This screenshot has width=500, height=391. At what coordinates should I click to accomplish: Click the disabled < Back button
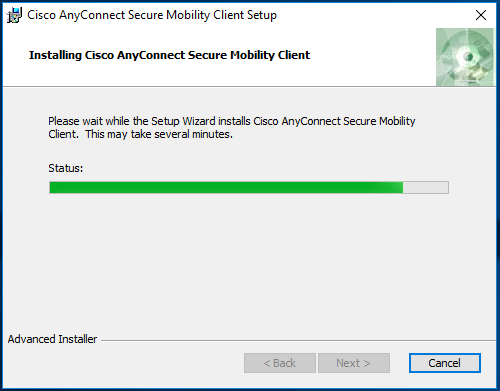pos(280,363)
